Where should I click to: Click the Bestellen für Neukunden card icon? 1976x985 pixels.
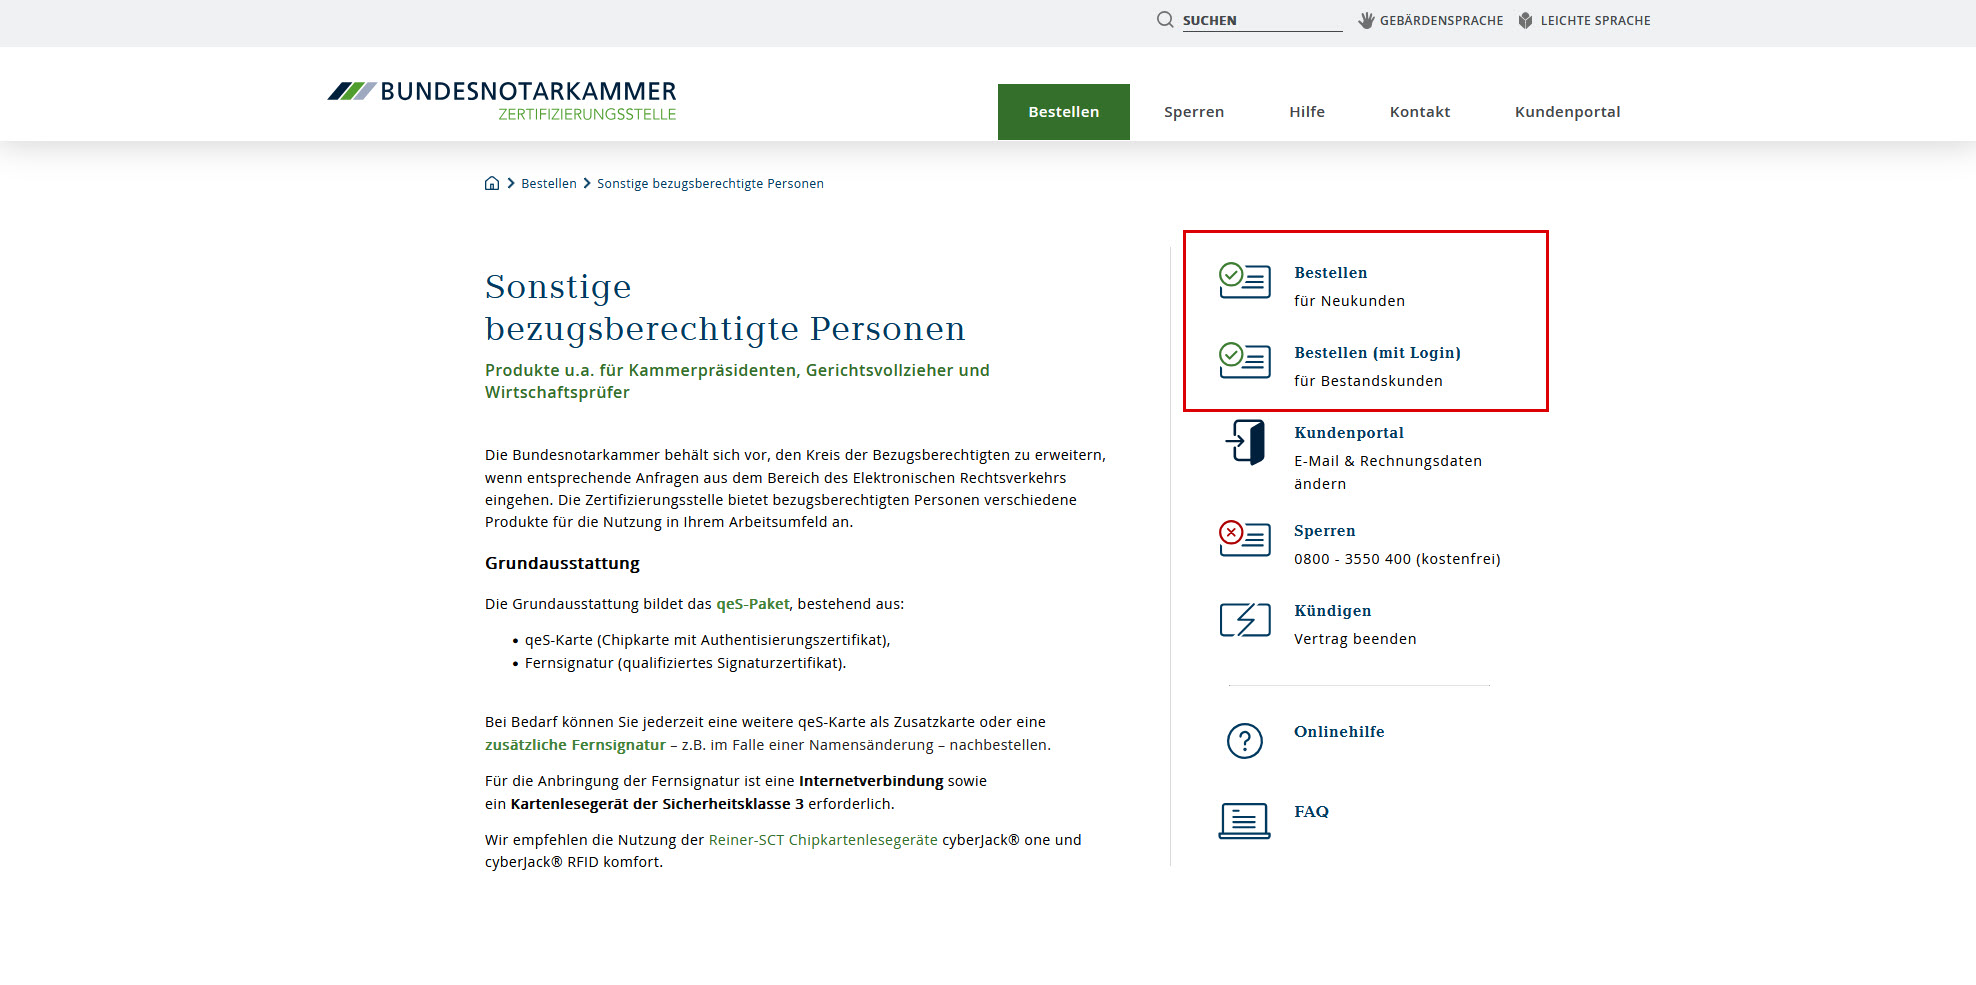pos(1244,281)
